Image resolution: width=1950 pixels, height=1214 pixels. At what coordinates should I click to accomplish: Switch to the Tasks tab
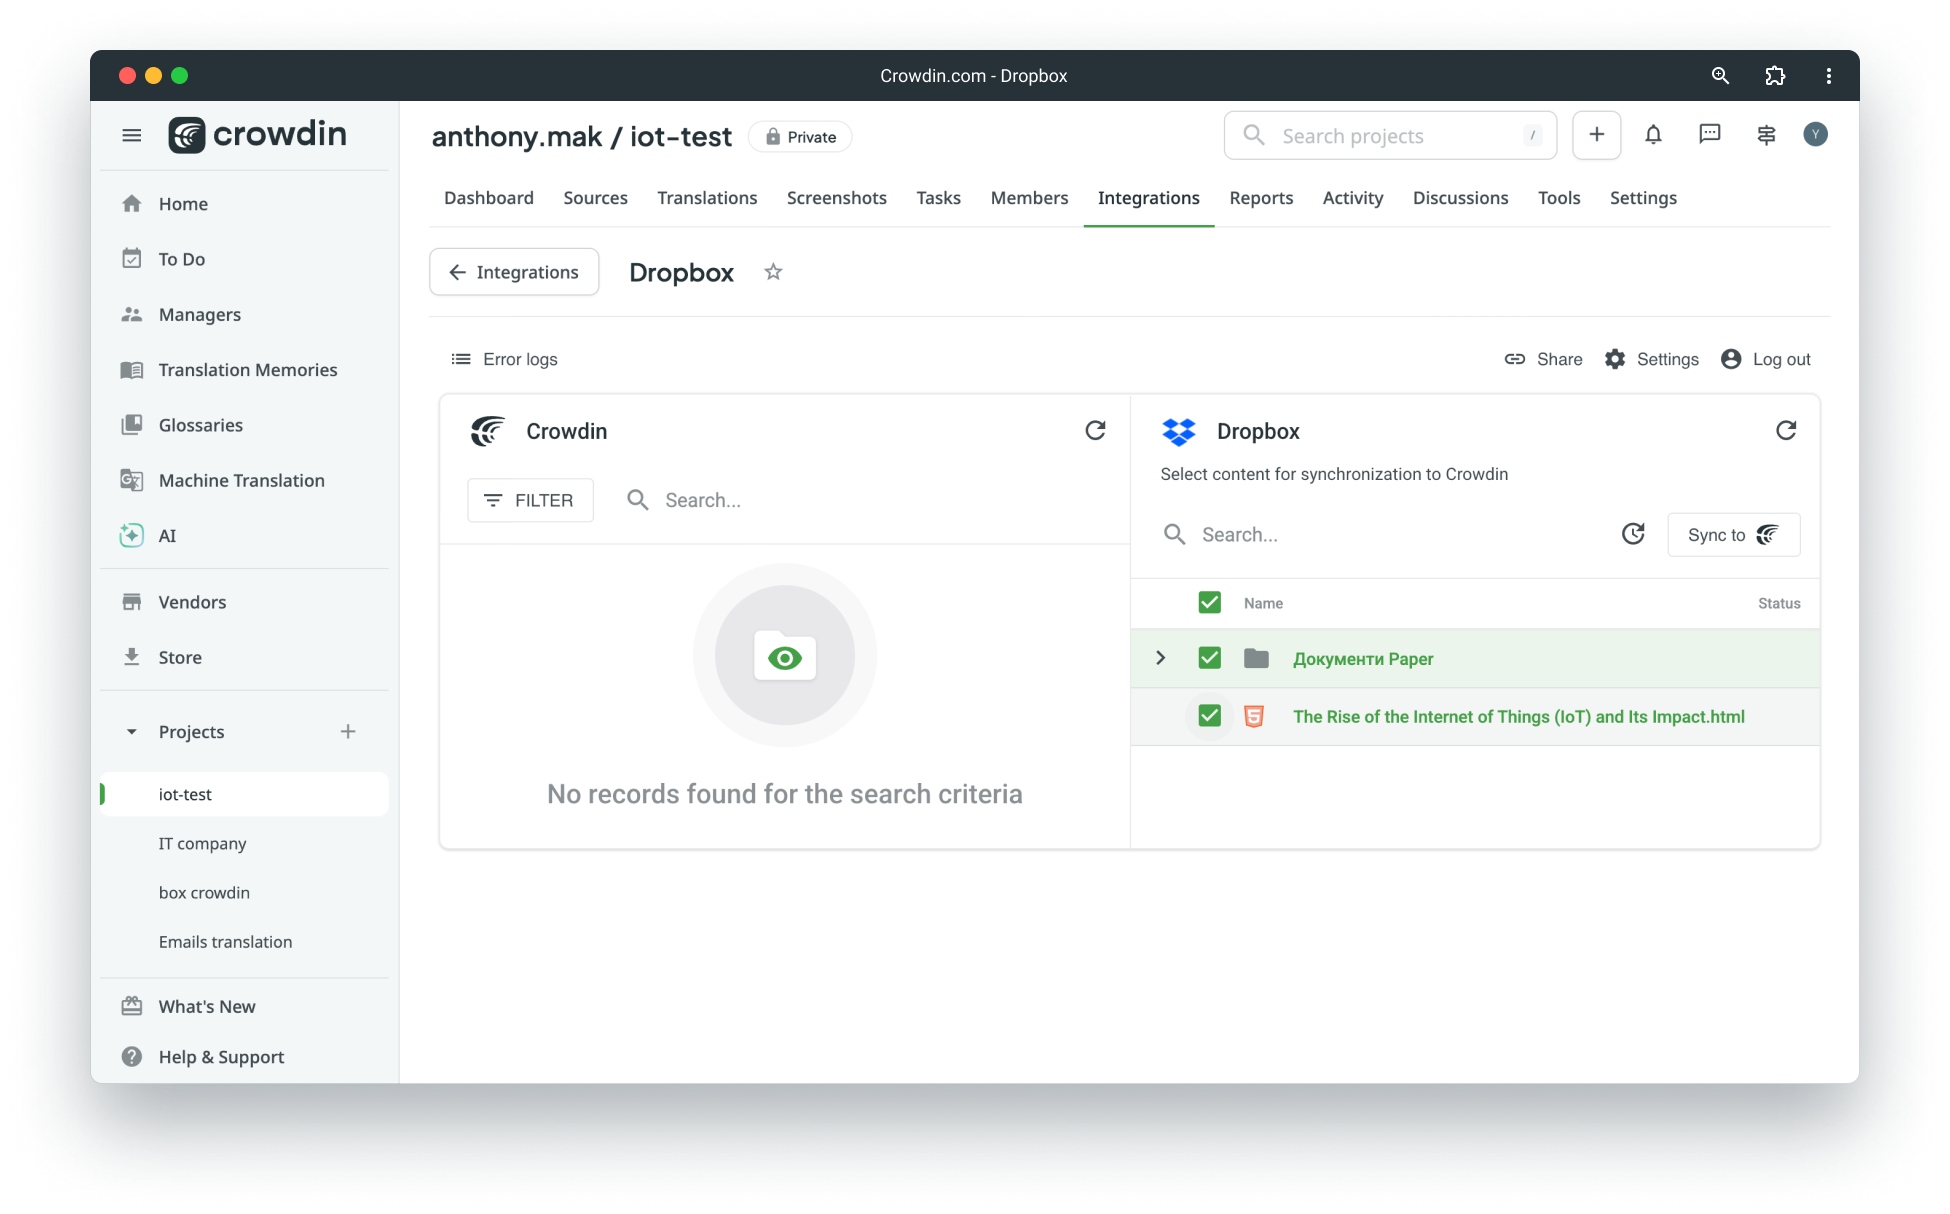point(938,198)
